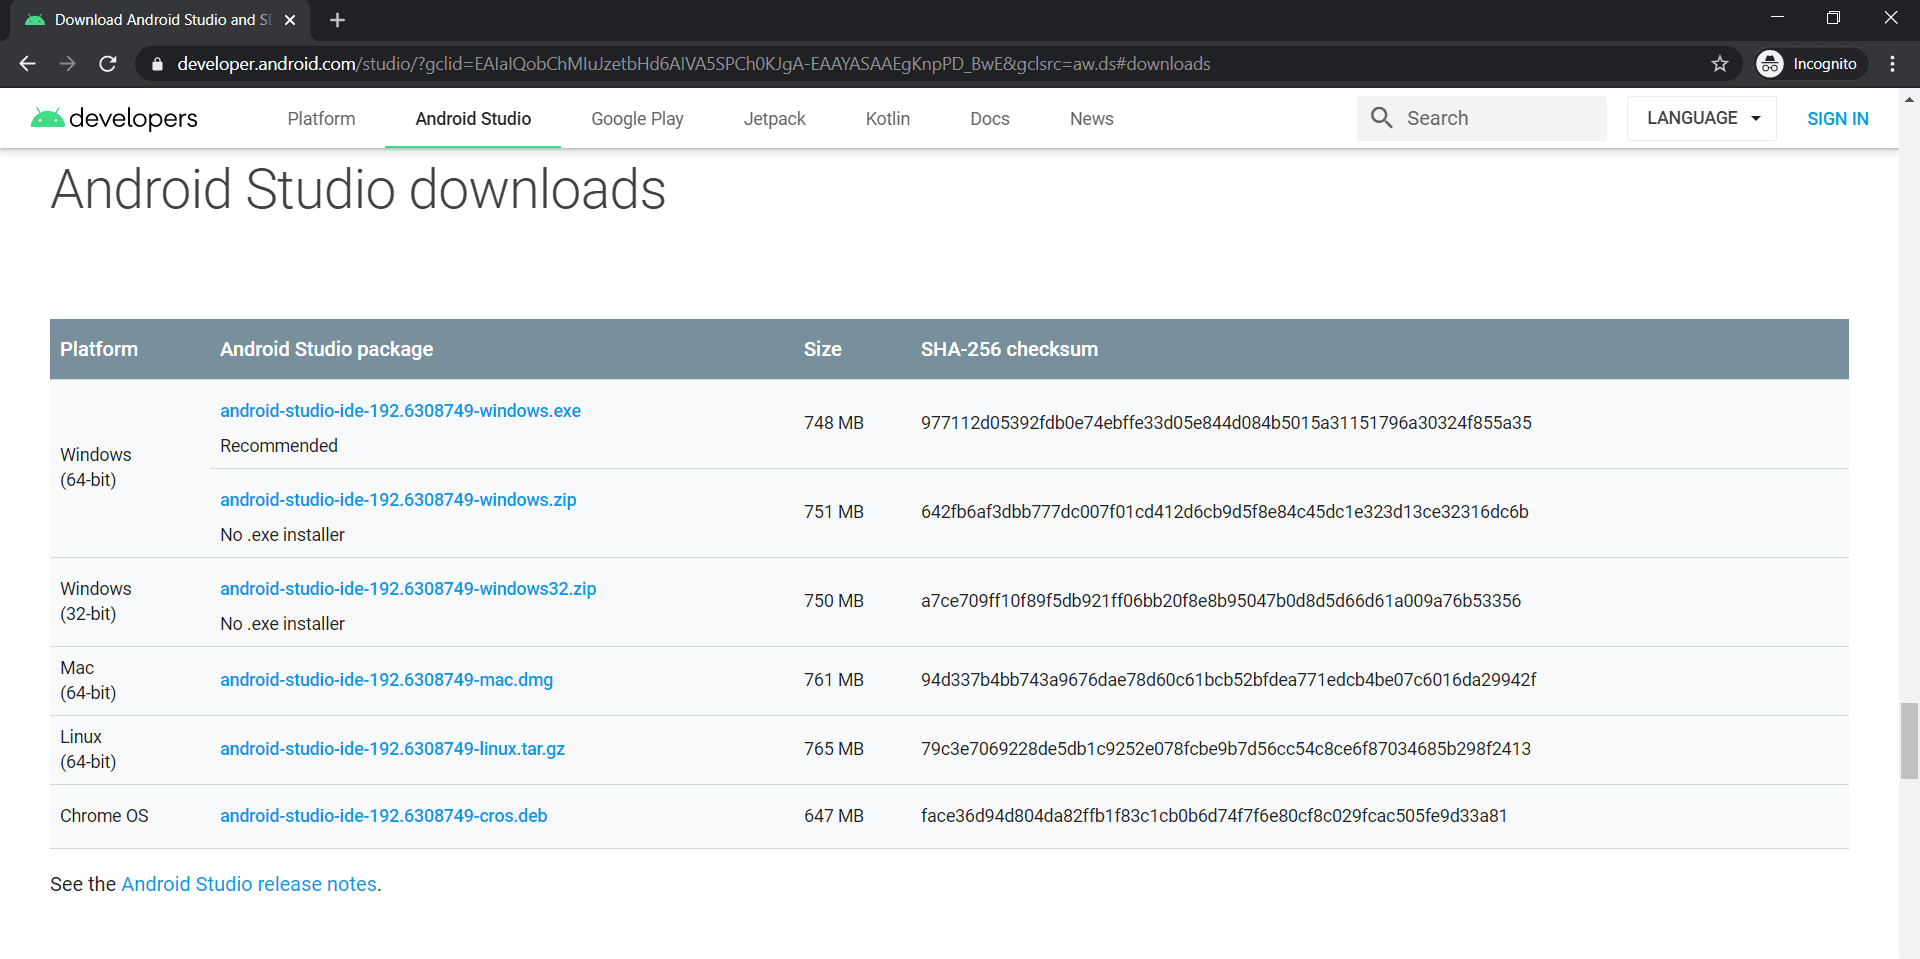This screenshot has height=959, width=1920.
Task: Click the forward navigation arrow
Action: pyautogui.click(x=67, y=63)
